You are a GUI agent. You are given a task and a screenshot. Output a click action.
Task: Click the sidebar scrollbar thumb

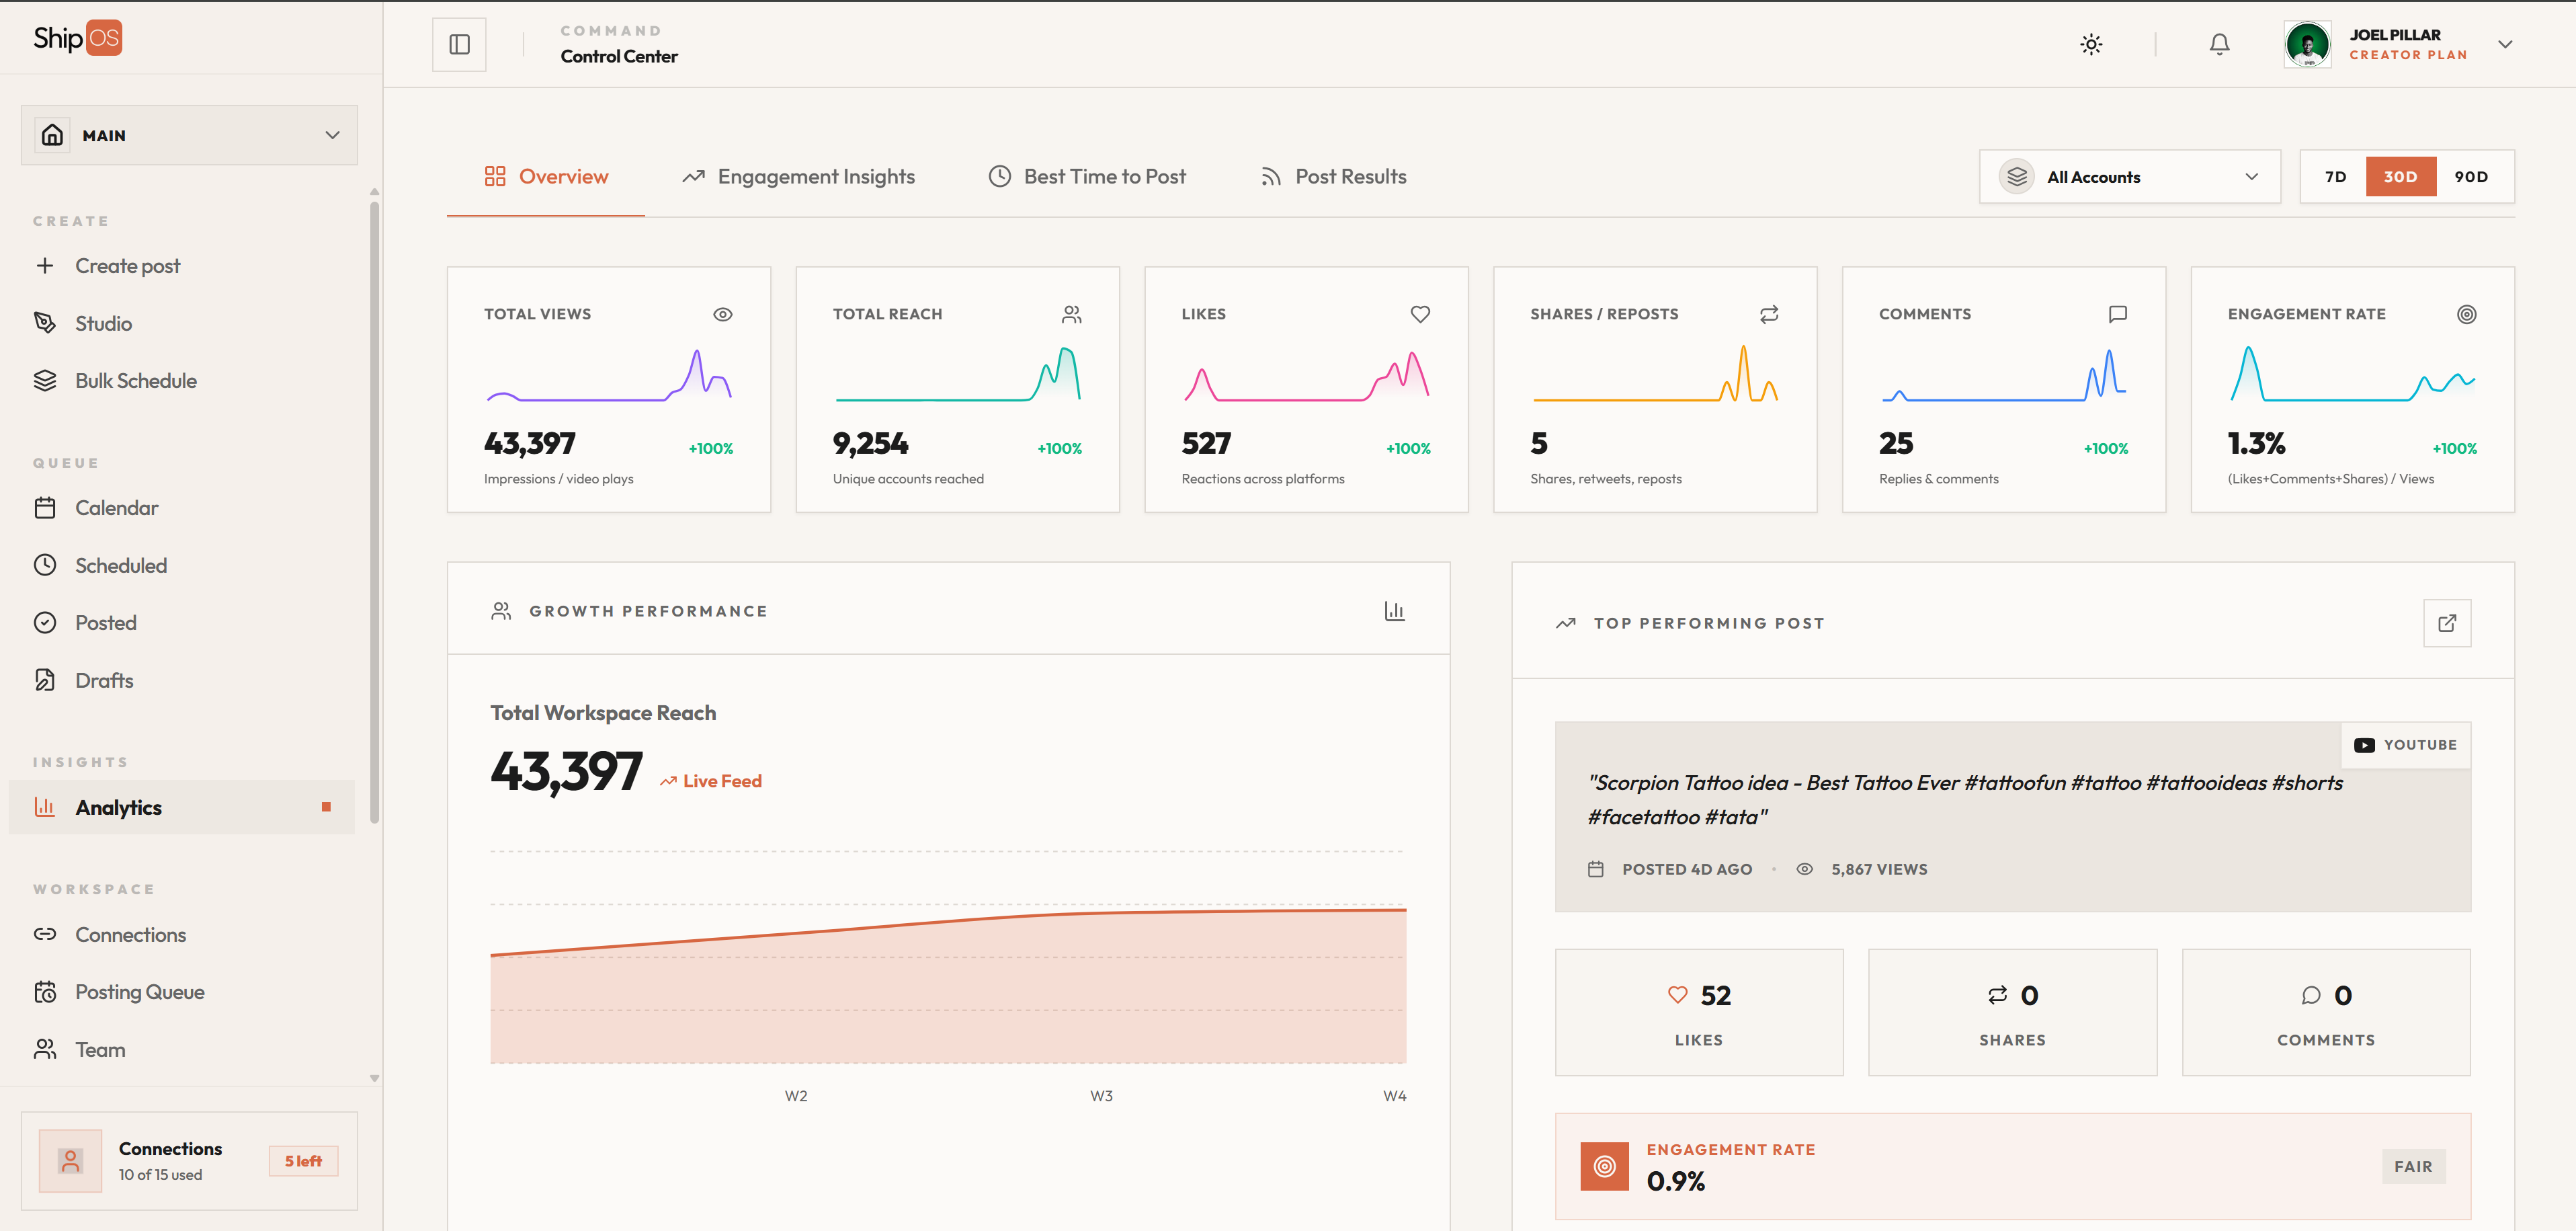[x=375, y=512]
